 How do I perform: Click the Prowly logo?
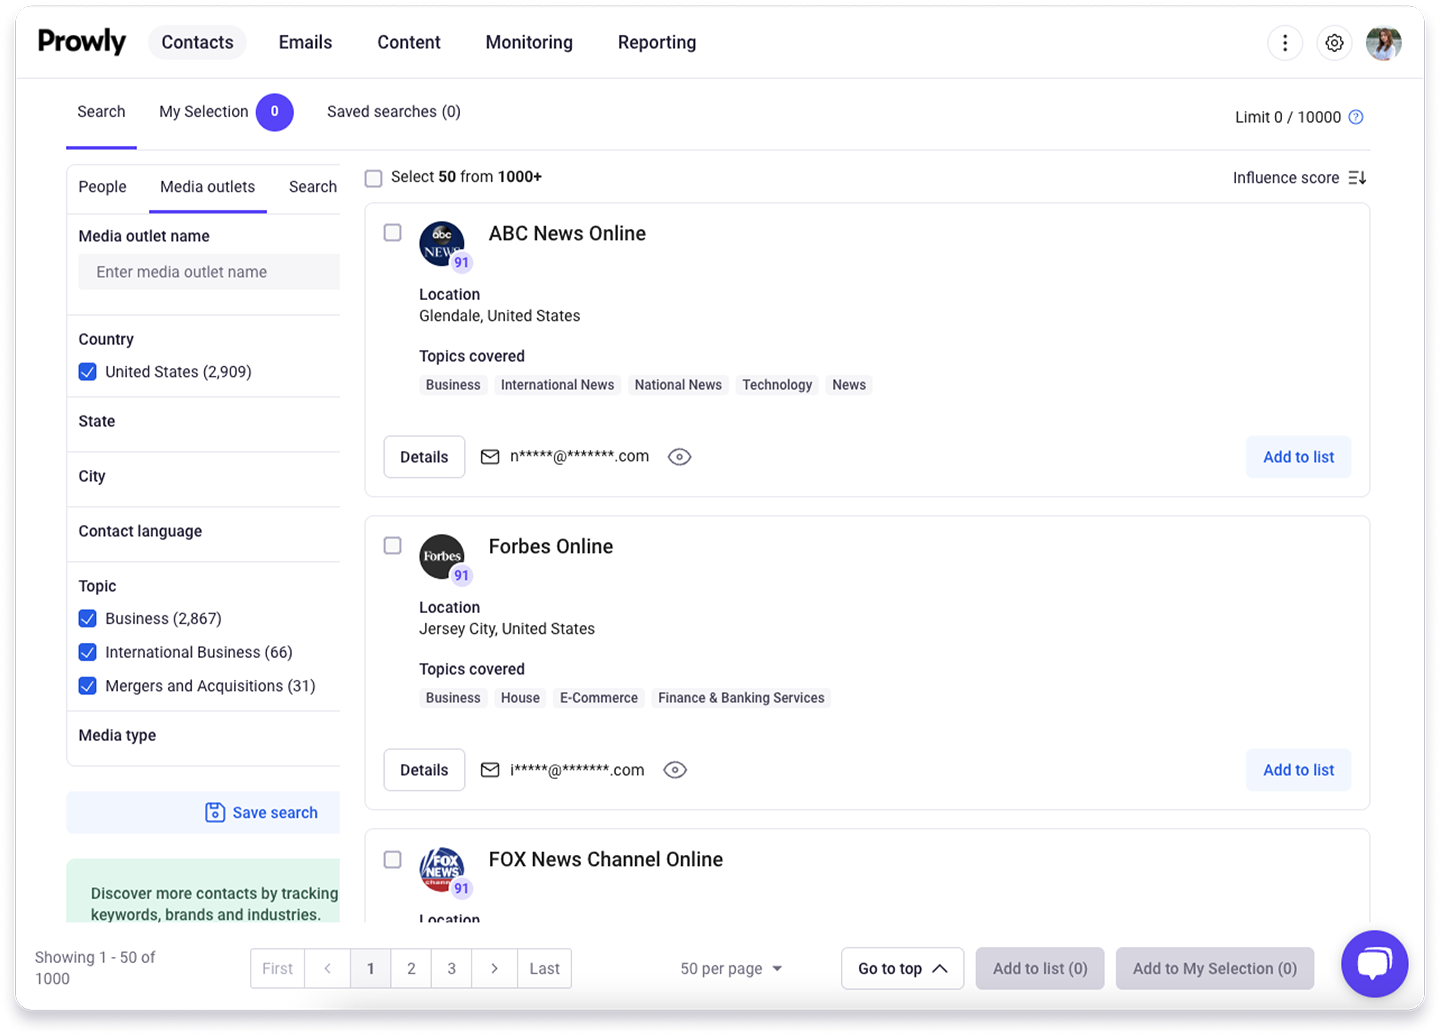[x=82, y=42]
